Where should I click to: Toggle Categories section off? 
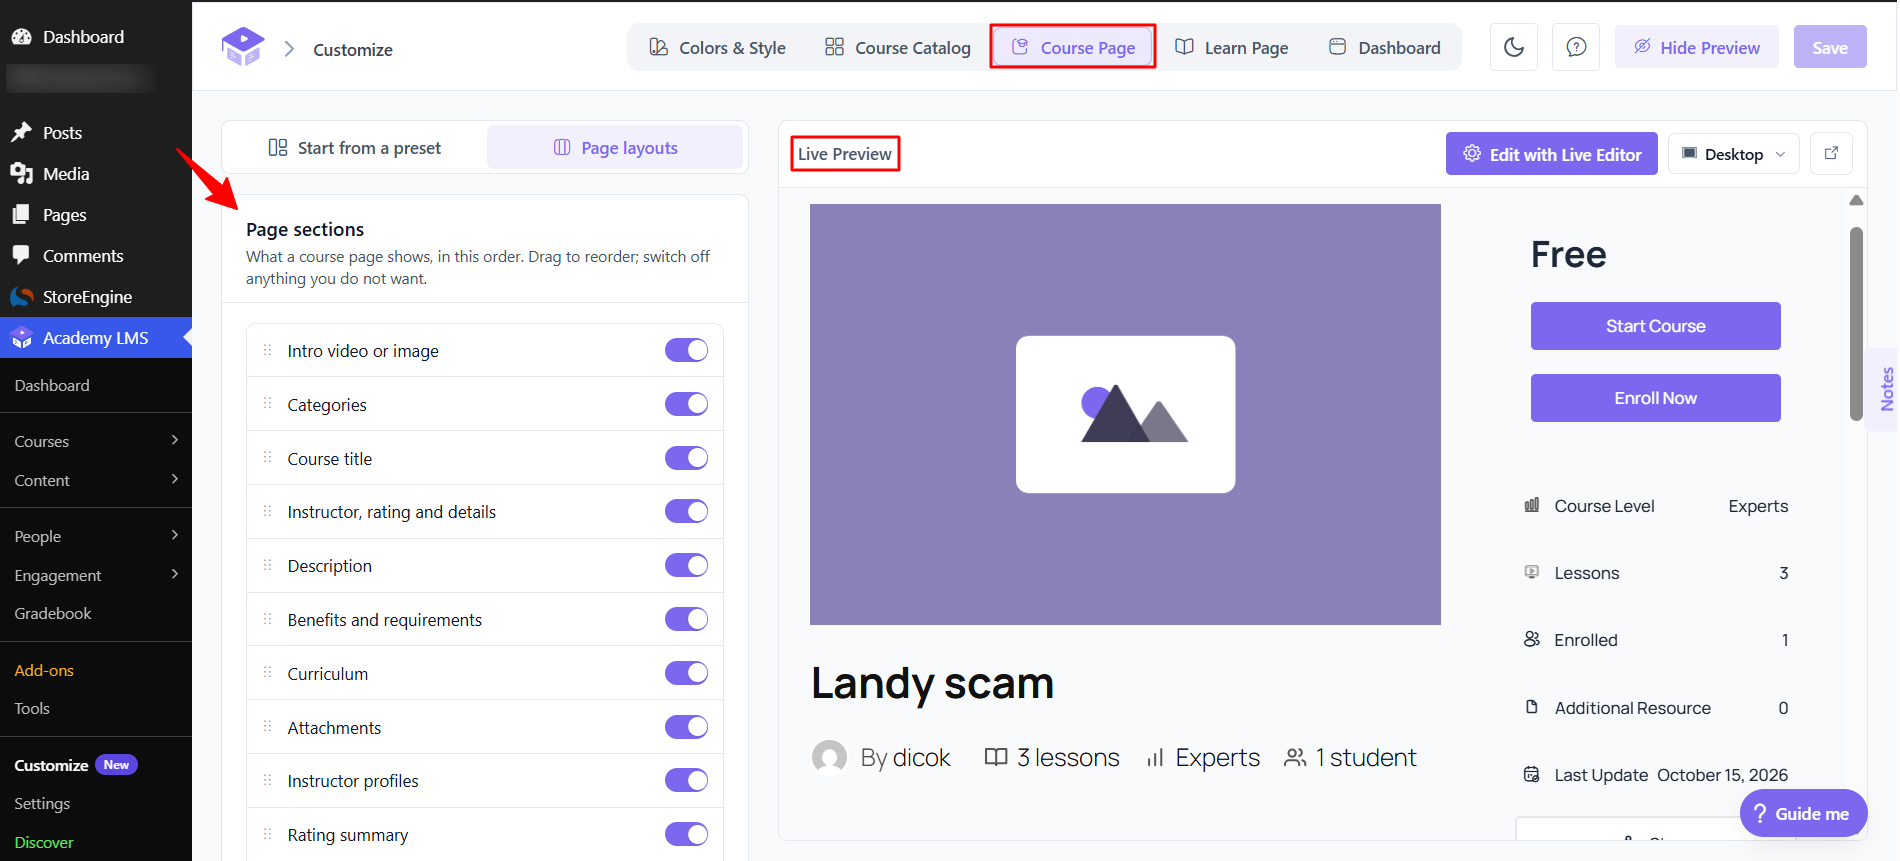click(x=686, y=404)
